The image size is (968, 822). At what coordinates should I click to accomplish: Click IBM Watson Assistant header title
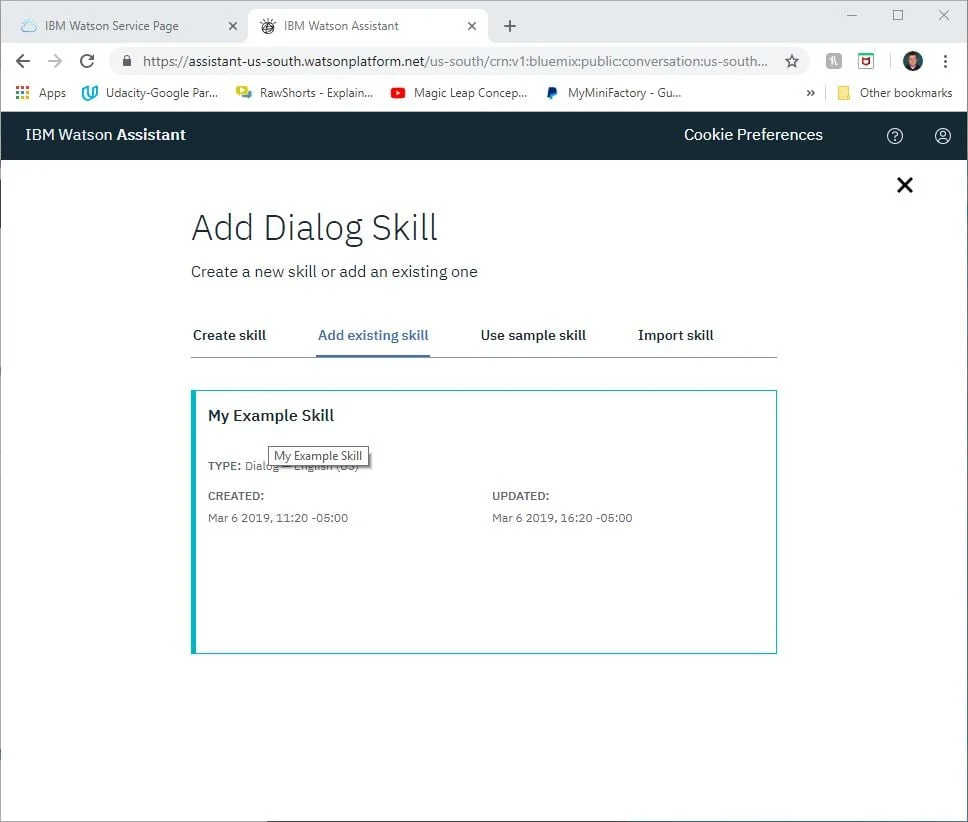point(105,135)
